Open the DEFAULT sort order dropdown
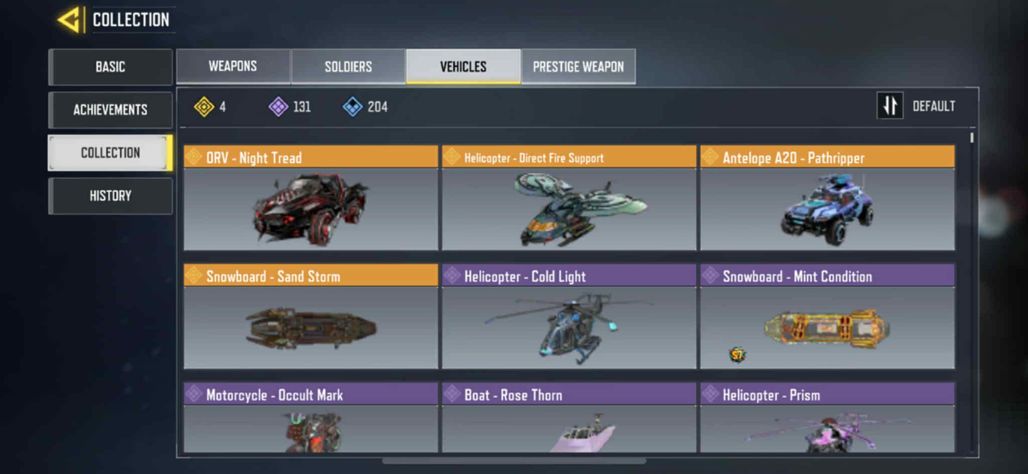 pos(934,106)
